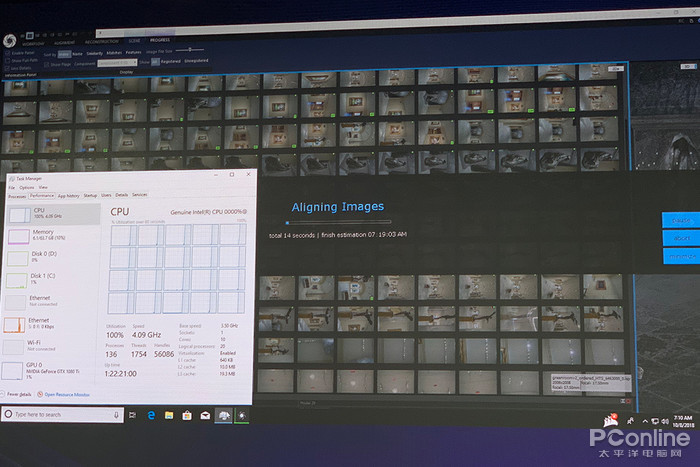The image size is (700, 467).
Task: Open the Component dropdown
Action: tap(115, 62)
